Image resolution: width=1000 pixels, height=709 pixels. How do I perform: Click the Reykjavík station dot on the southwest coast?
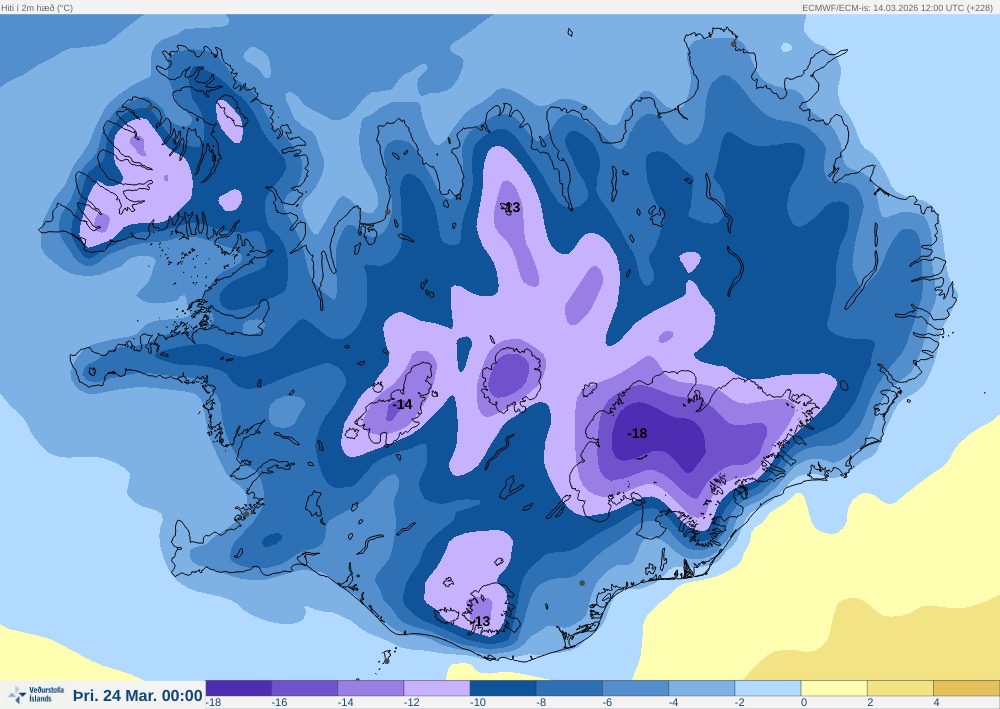[x=247, y=514]
